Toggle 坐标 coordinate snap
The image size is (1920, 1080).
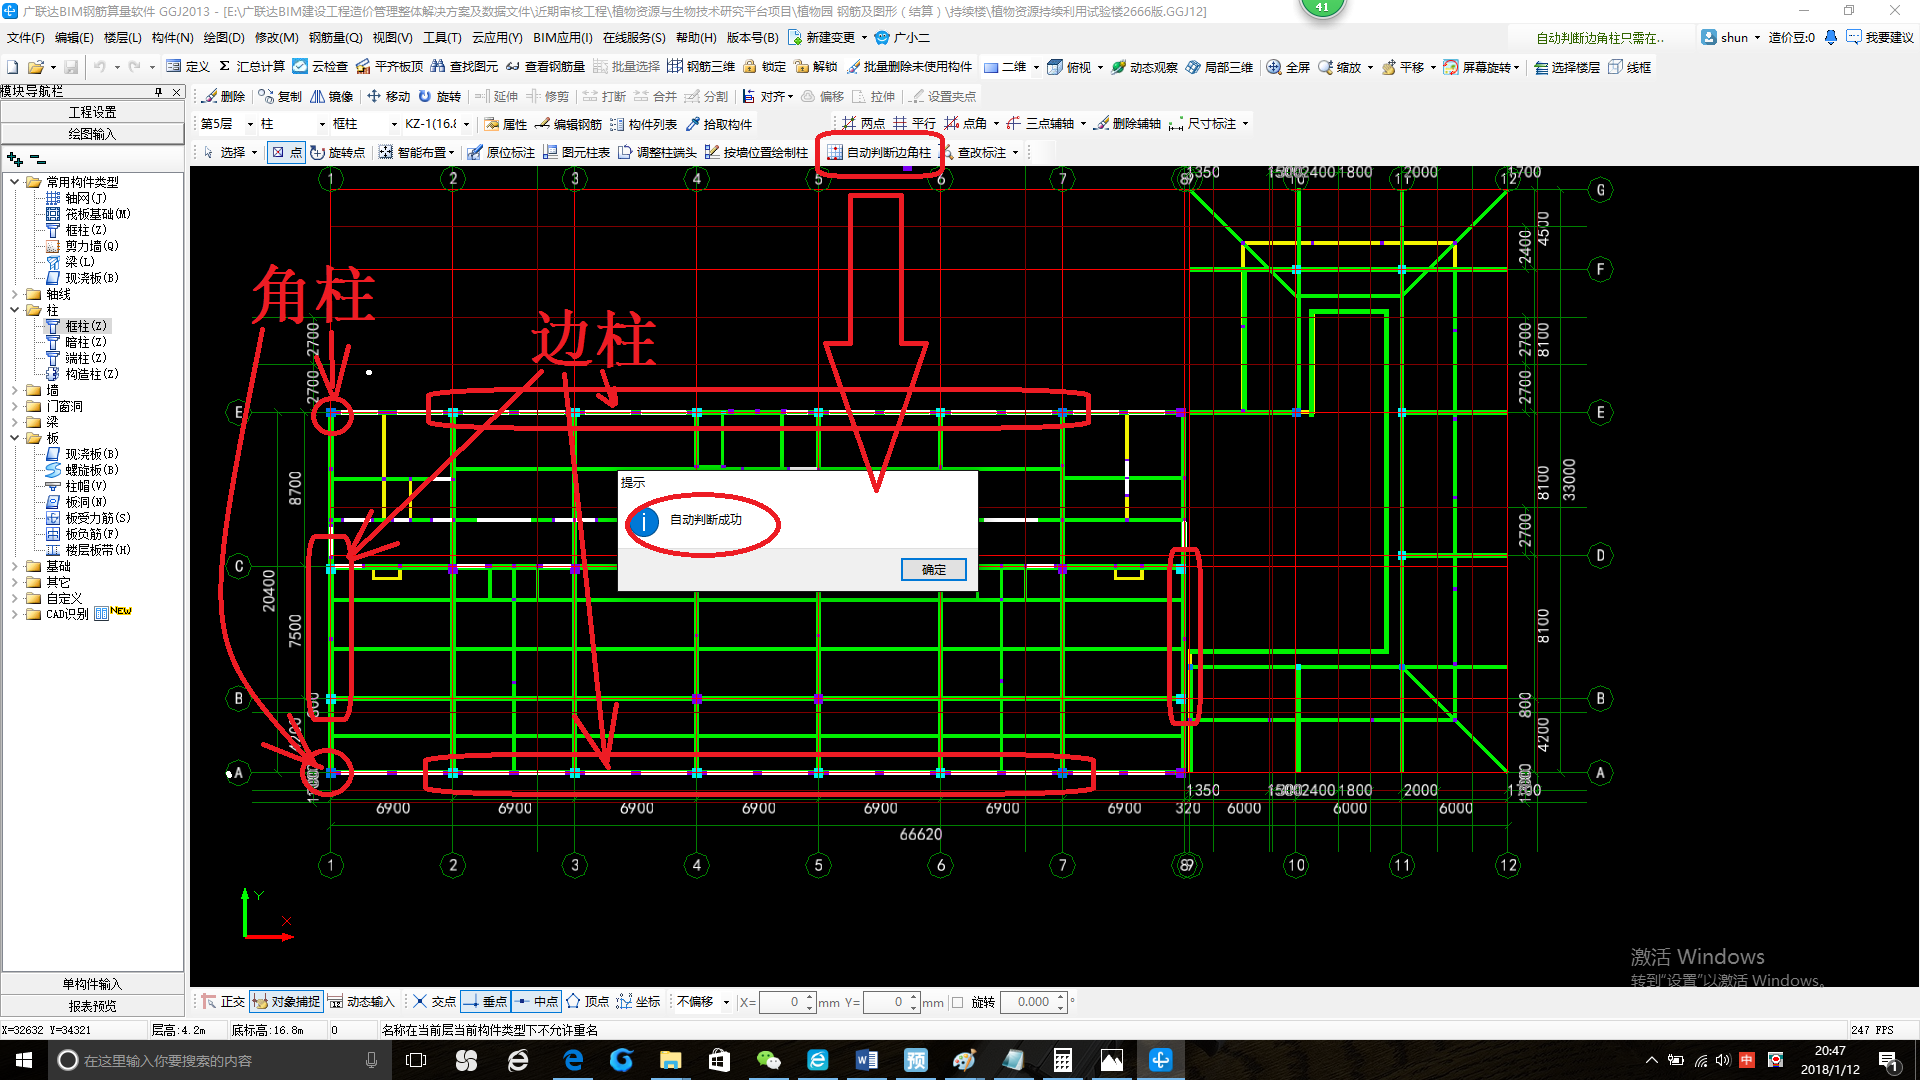click(639, 1001)
